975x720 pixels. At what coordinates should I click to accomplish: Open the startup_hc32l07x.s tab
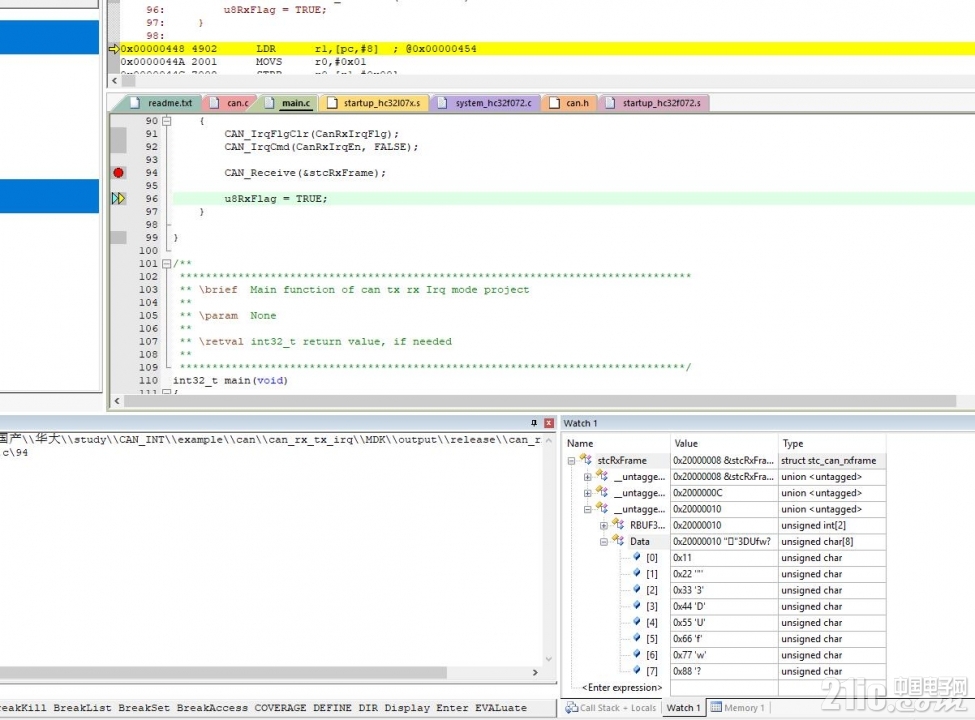[x=375, y=103]
